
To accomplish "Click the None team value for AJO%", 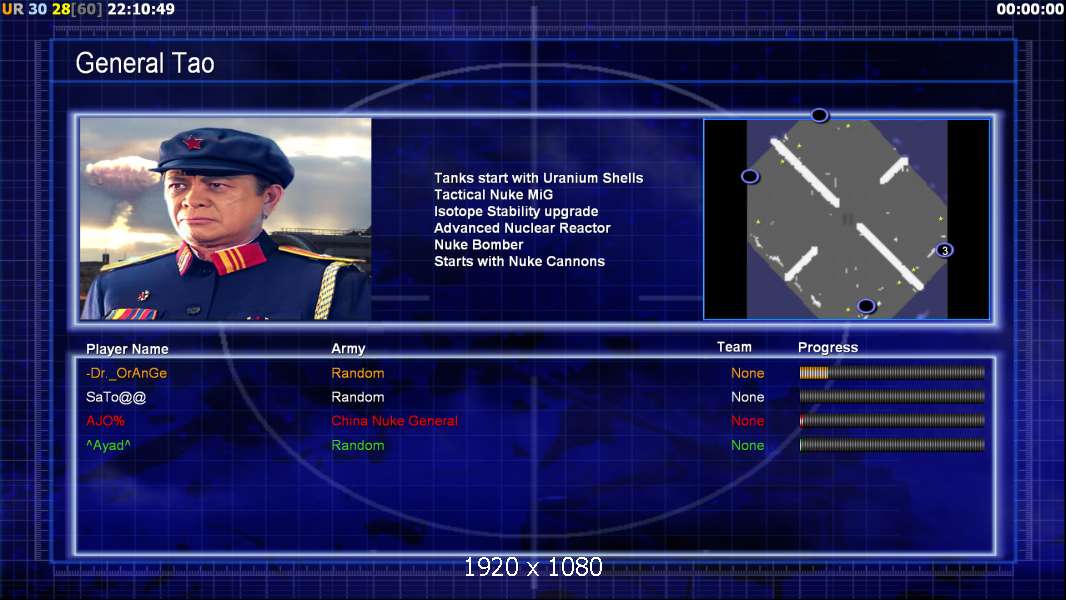I will (x=747, y=421).
